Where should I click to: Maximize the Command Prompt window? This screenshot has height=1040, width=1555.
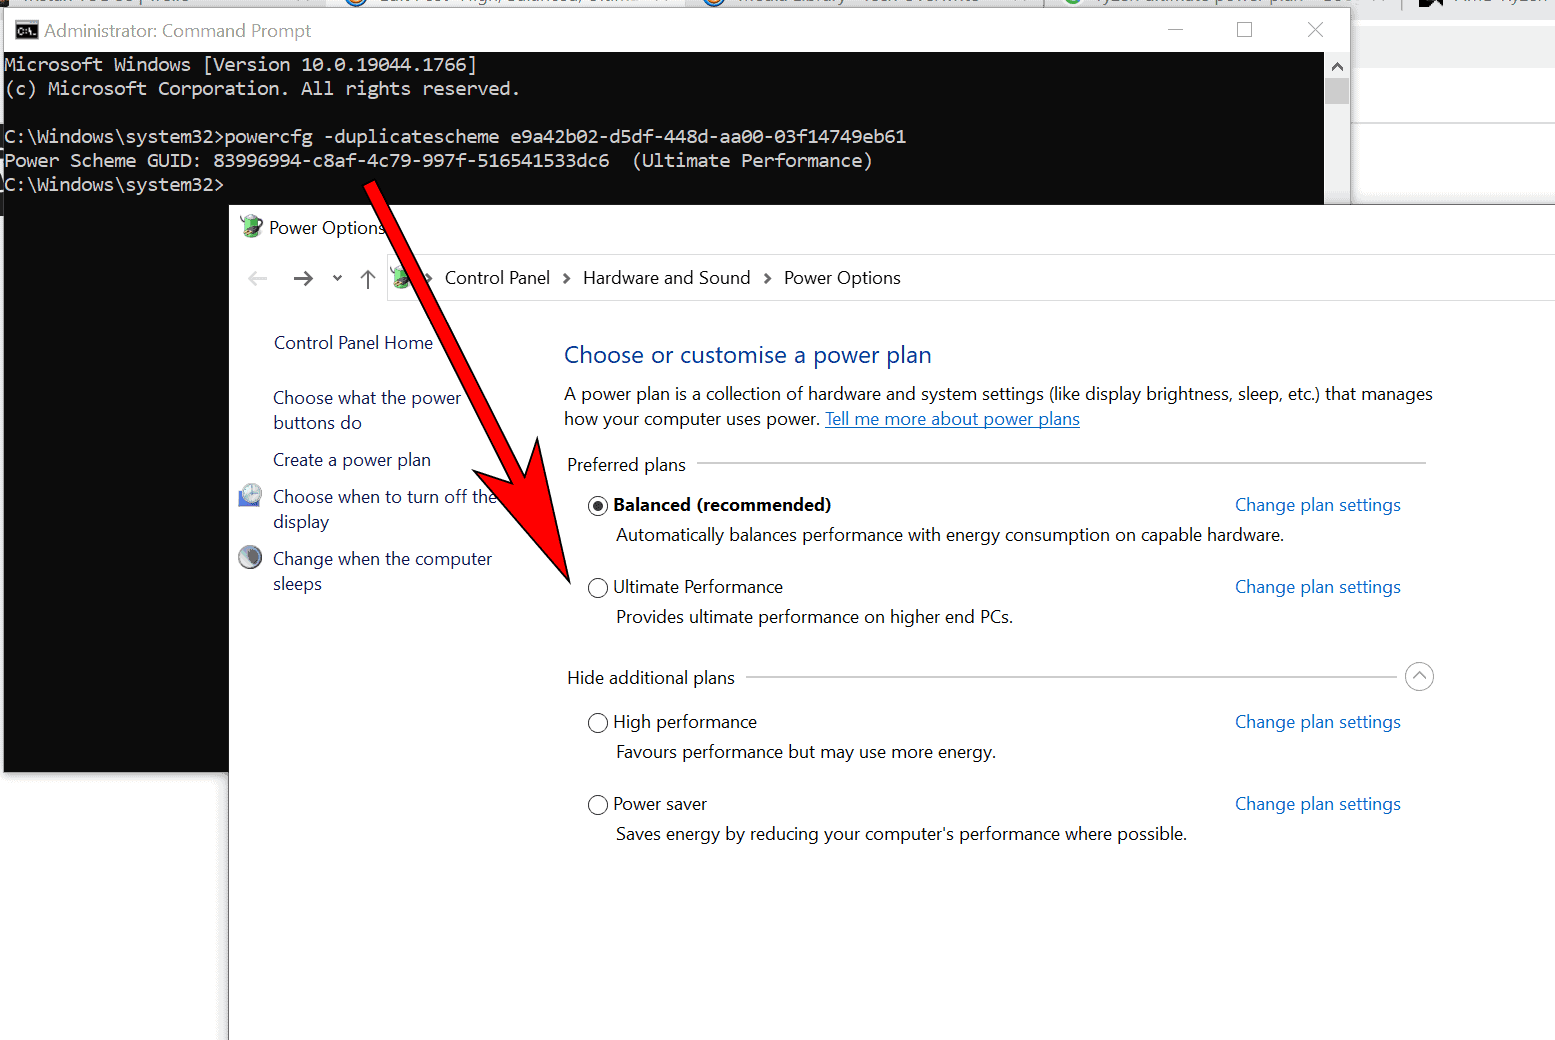(x=1245, y=30)
